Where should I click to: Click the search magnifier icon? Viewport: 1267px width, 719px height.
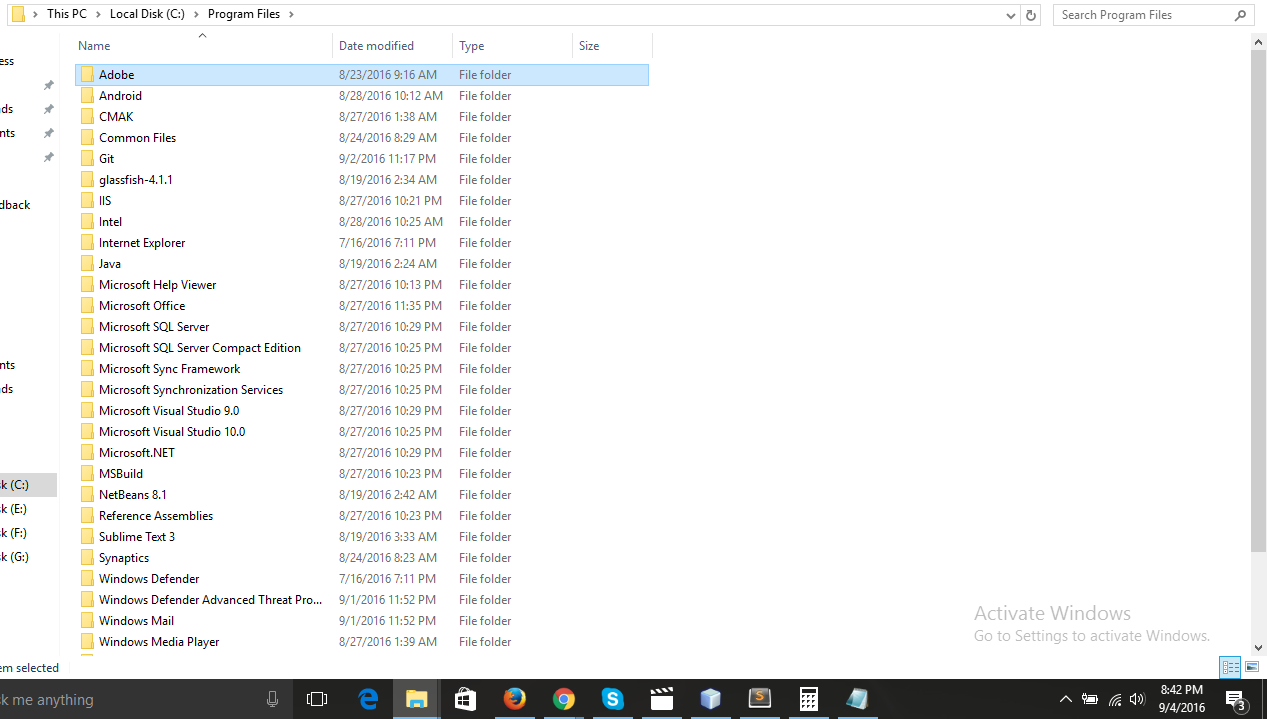click(x=1240, y=15)
